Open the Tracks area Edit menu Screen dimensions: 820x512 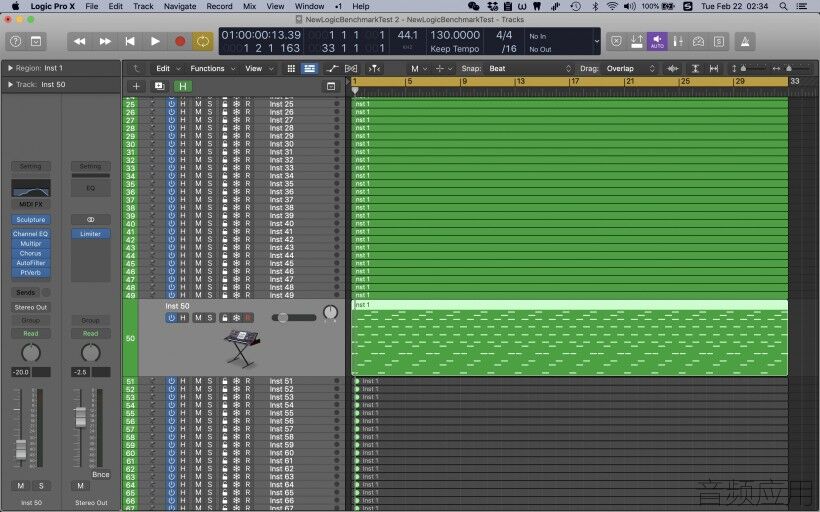167,69
